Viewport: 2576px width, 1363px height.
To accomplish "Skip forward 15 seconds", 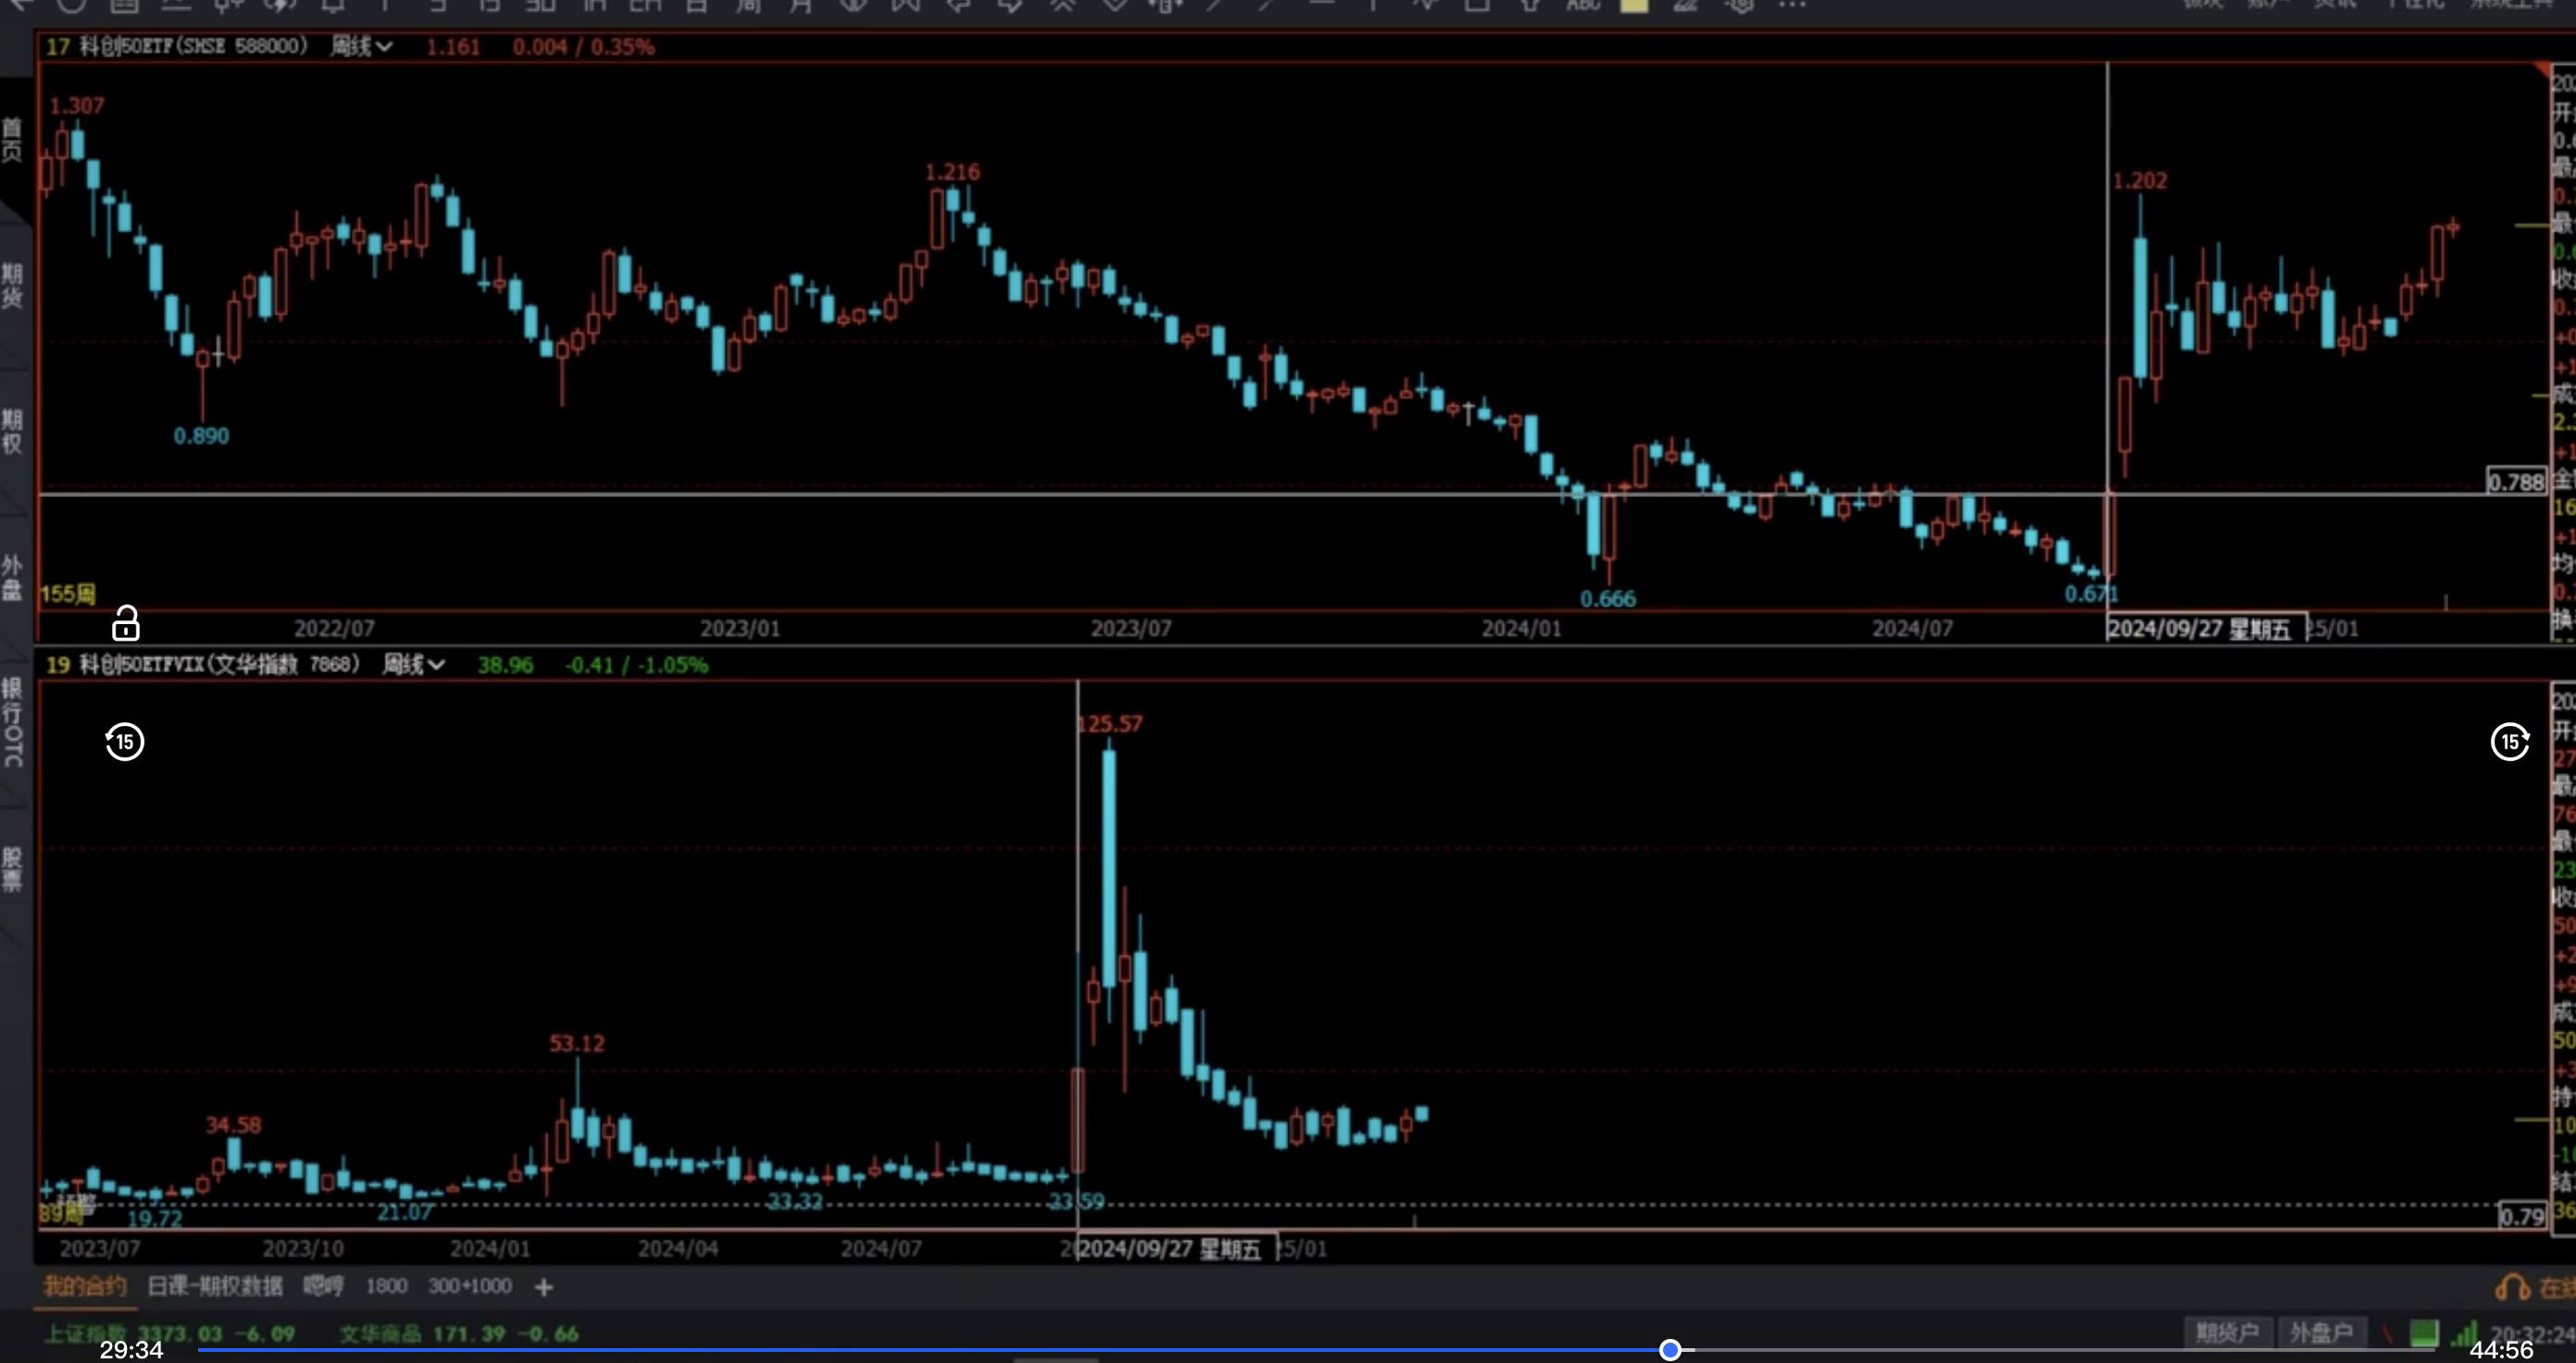I will point(2509,742).
